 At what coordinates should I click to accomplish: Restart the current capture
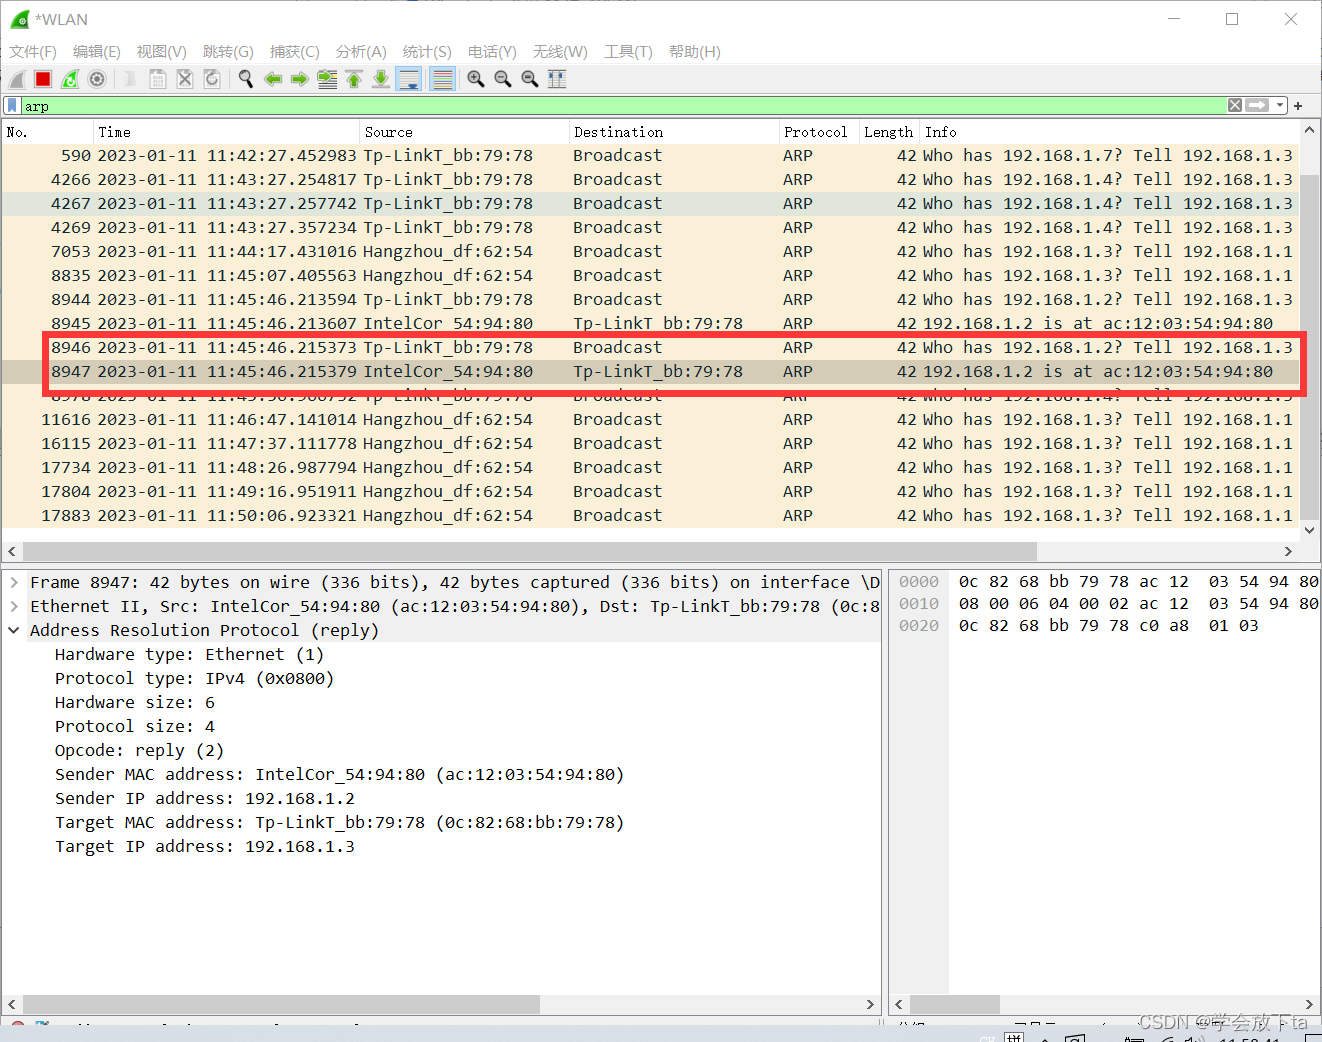click(70, 79)
